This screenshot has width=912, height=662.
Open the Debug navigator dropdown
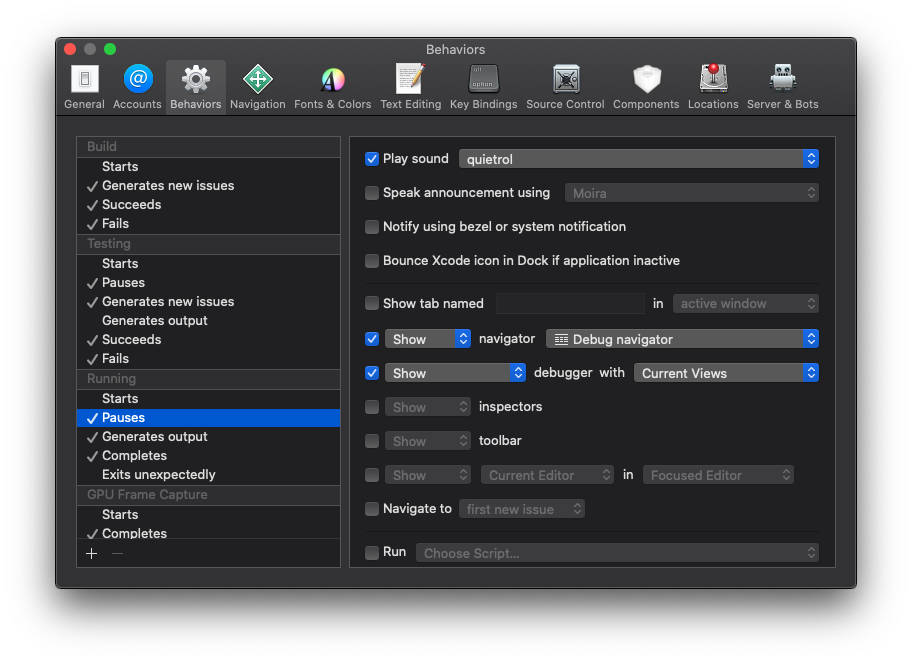tap(682, 339)
